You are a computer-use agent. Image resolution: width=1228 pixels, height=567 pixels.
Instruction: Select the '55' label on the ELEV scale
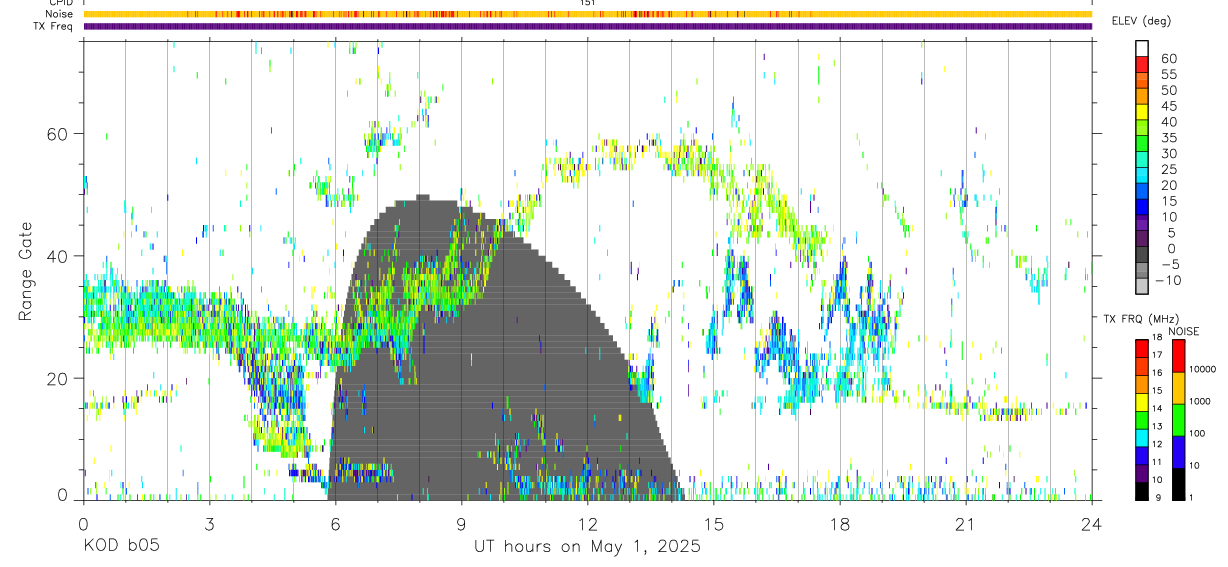coord(1168,74)
